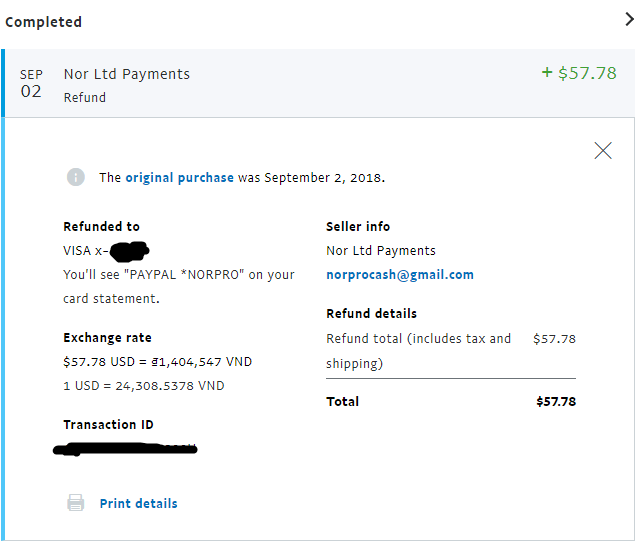Click the Refund details heading
This screenshot has width=636, height=543.
(371, 313)
